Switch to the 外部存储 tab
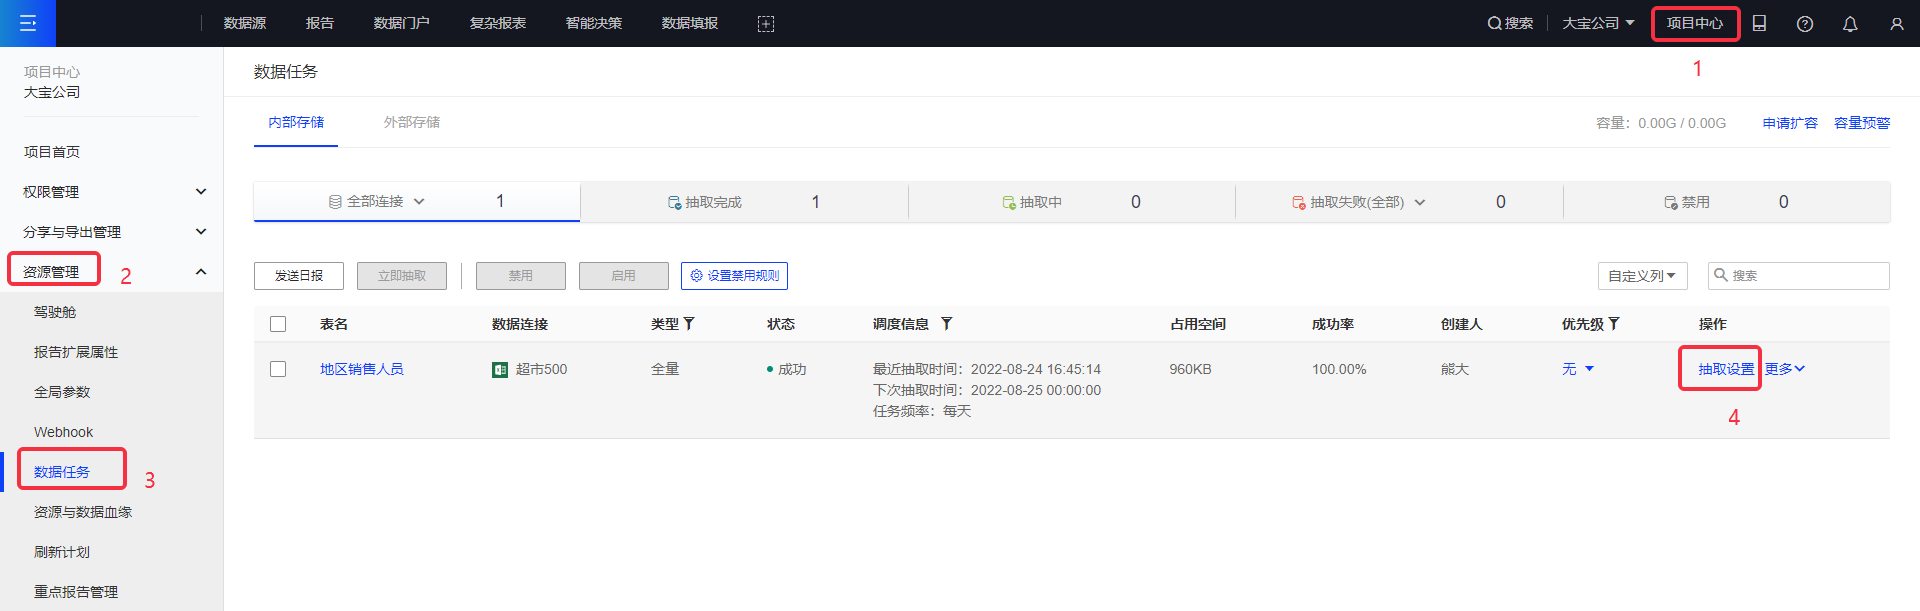 (x=412, y=122)
